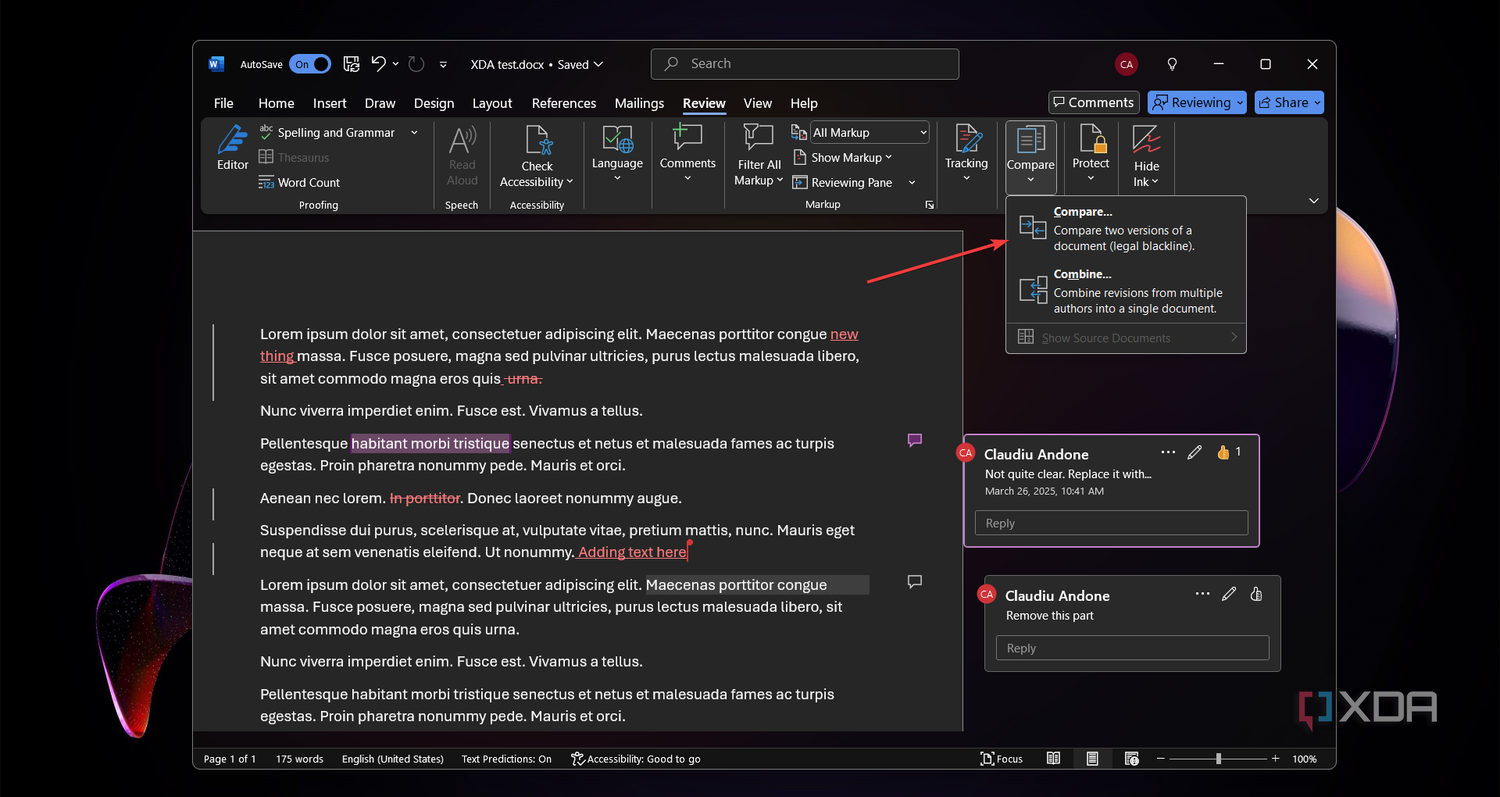Adjust the zoom slider handle
Viewport: 1500px width, 797px height.
1218,759
